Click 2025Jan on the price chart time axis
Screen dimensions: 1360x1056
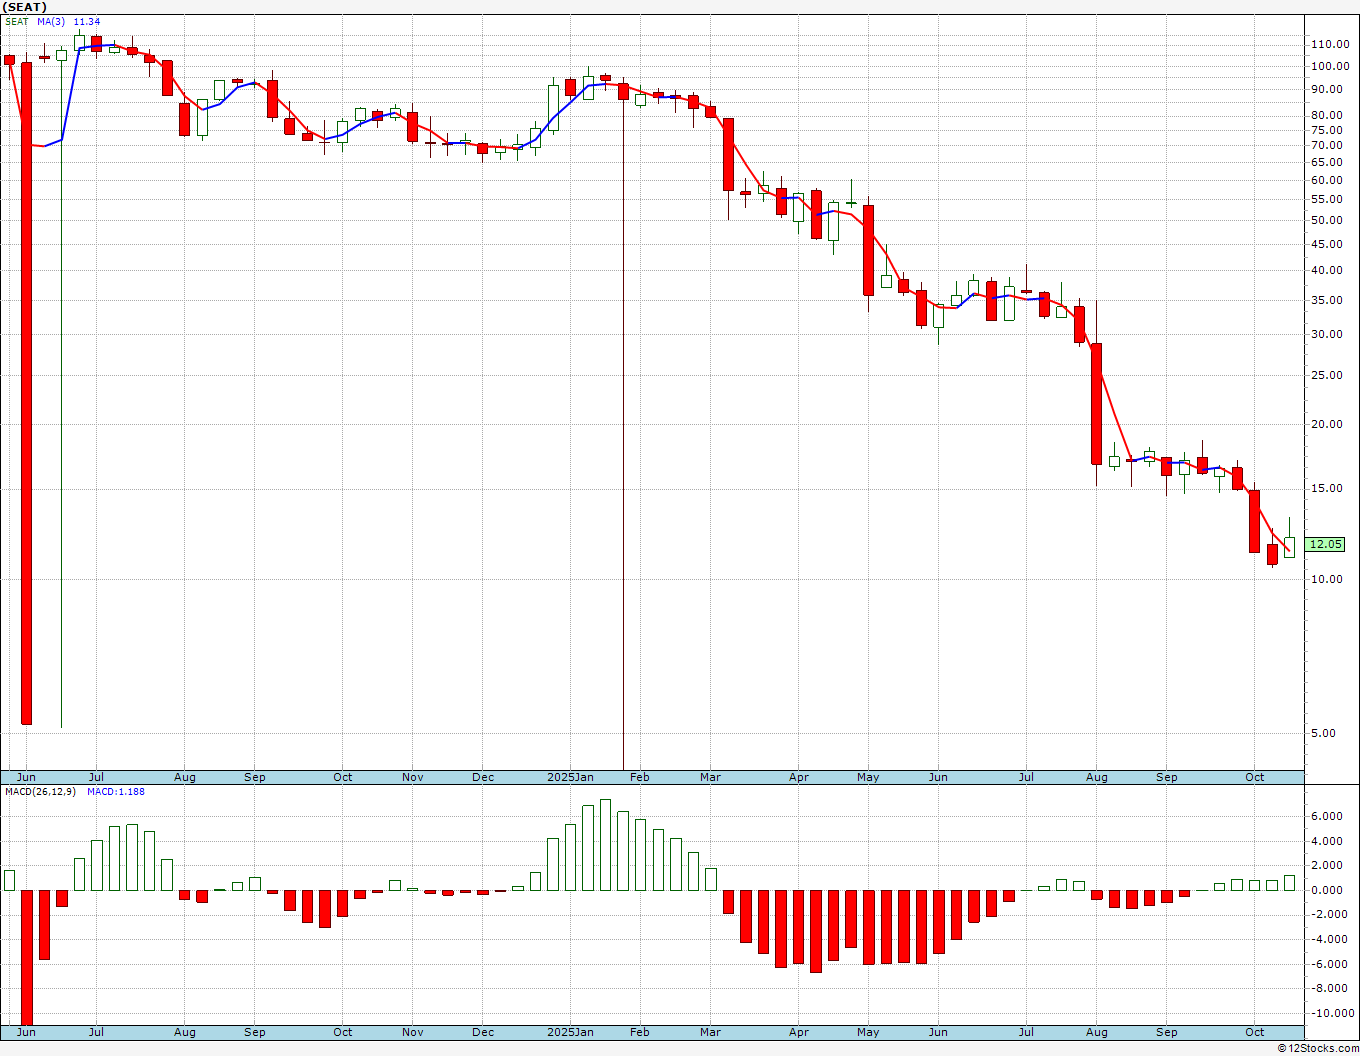point(570,777)
